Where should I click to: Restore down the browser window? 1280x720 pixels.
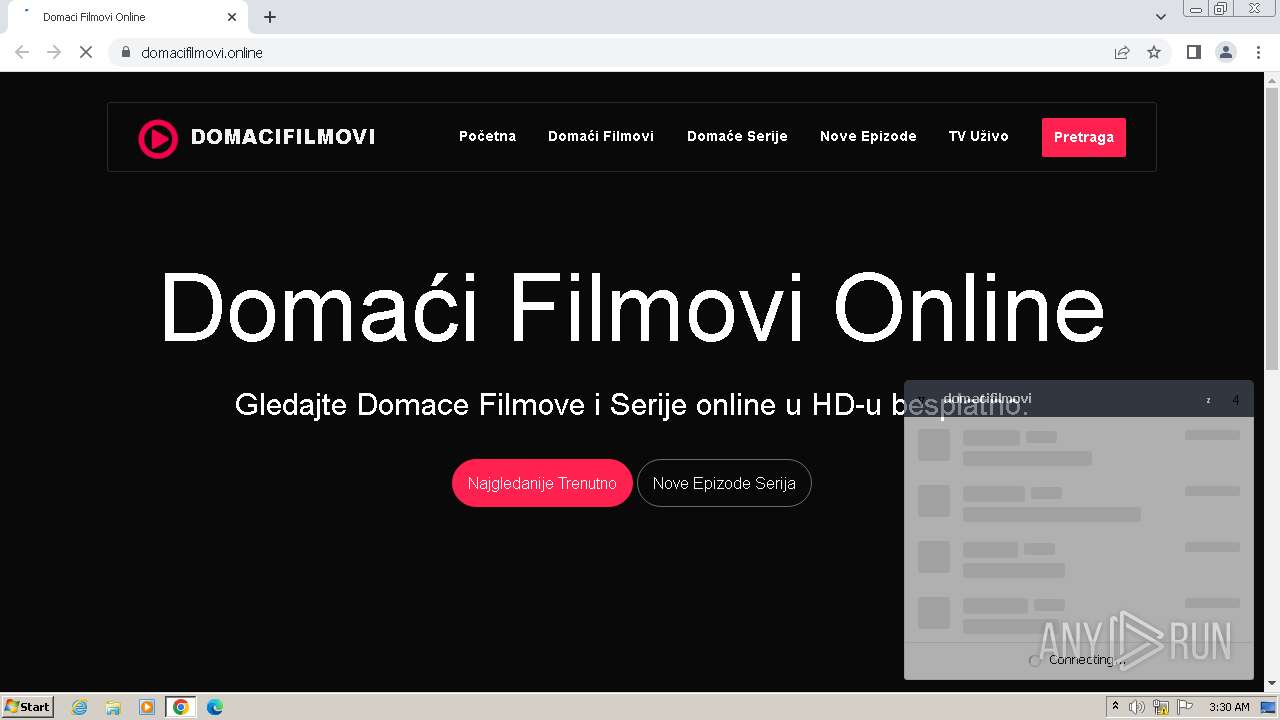(x=1221, y=8)
